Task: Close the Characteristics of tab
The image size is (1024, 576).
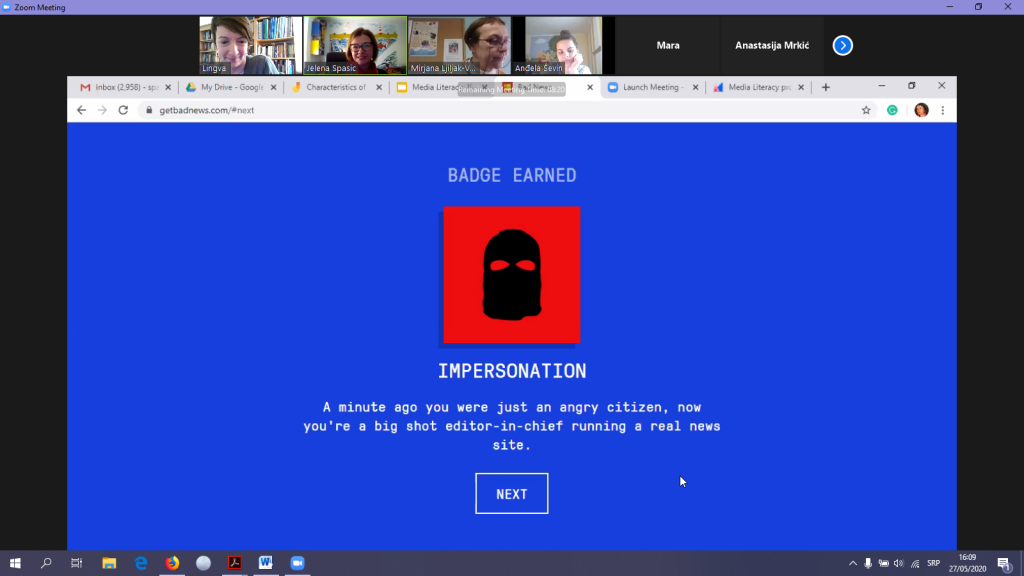Action: point(379,87)
